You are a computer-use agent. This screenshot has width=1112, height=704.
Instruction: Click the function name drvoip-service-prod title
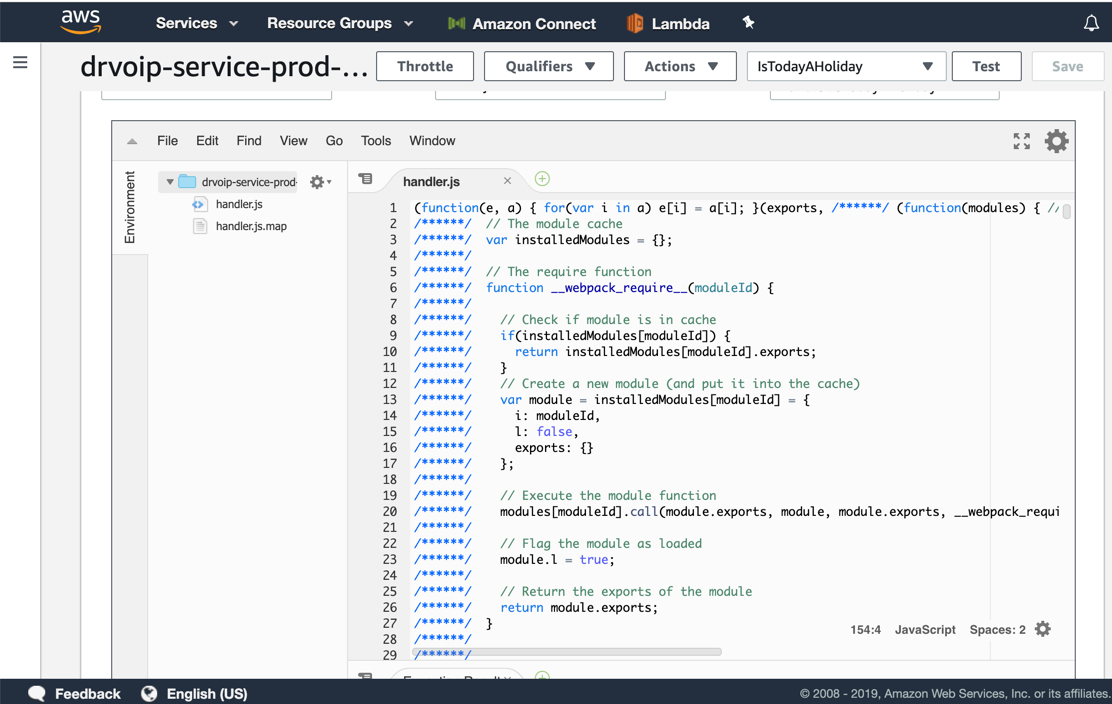[223, 66]
